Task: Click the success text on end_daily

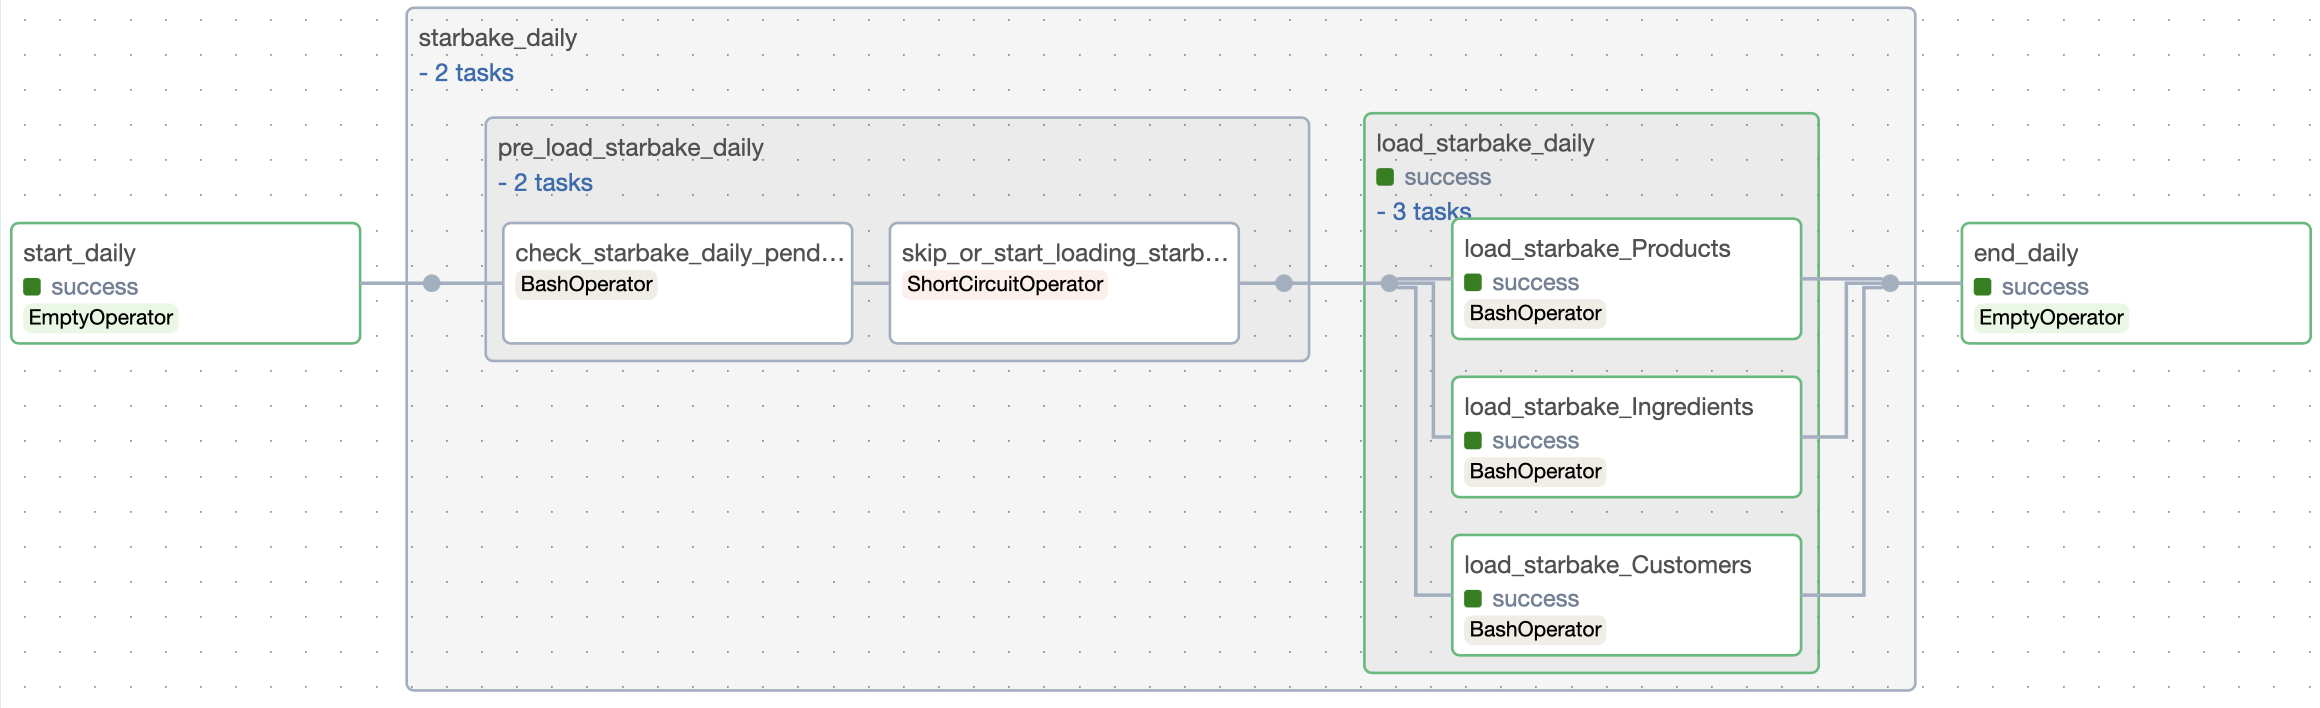Action: coord(2045,287)
